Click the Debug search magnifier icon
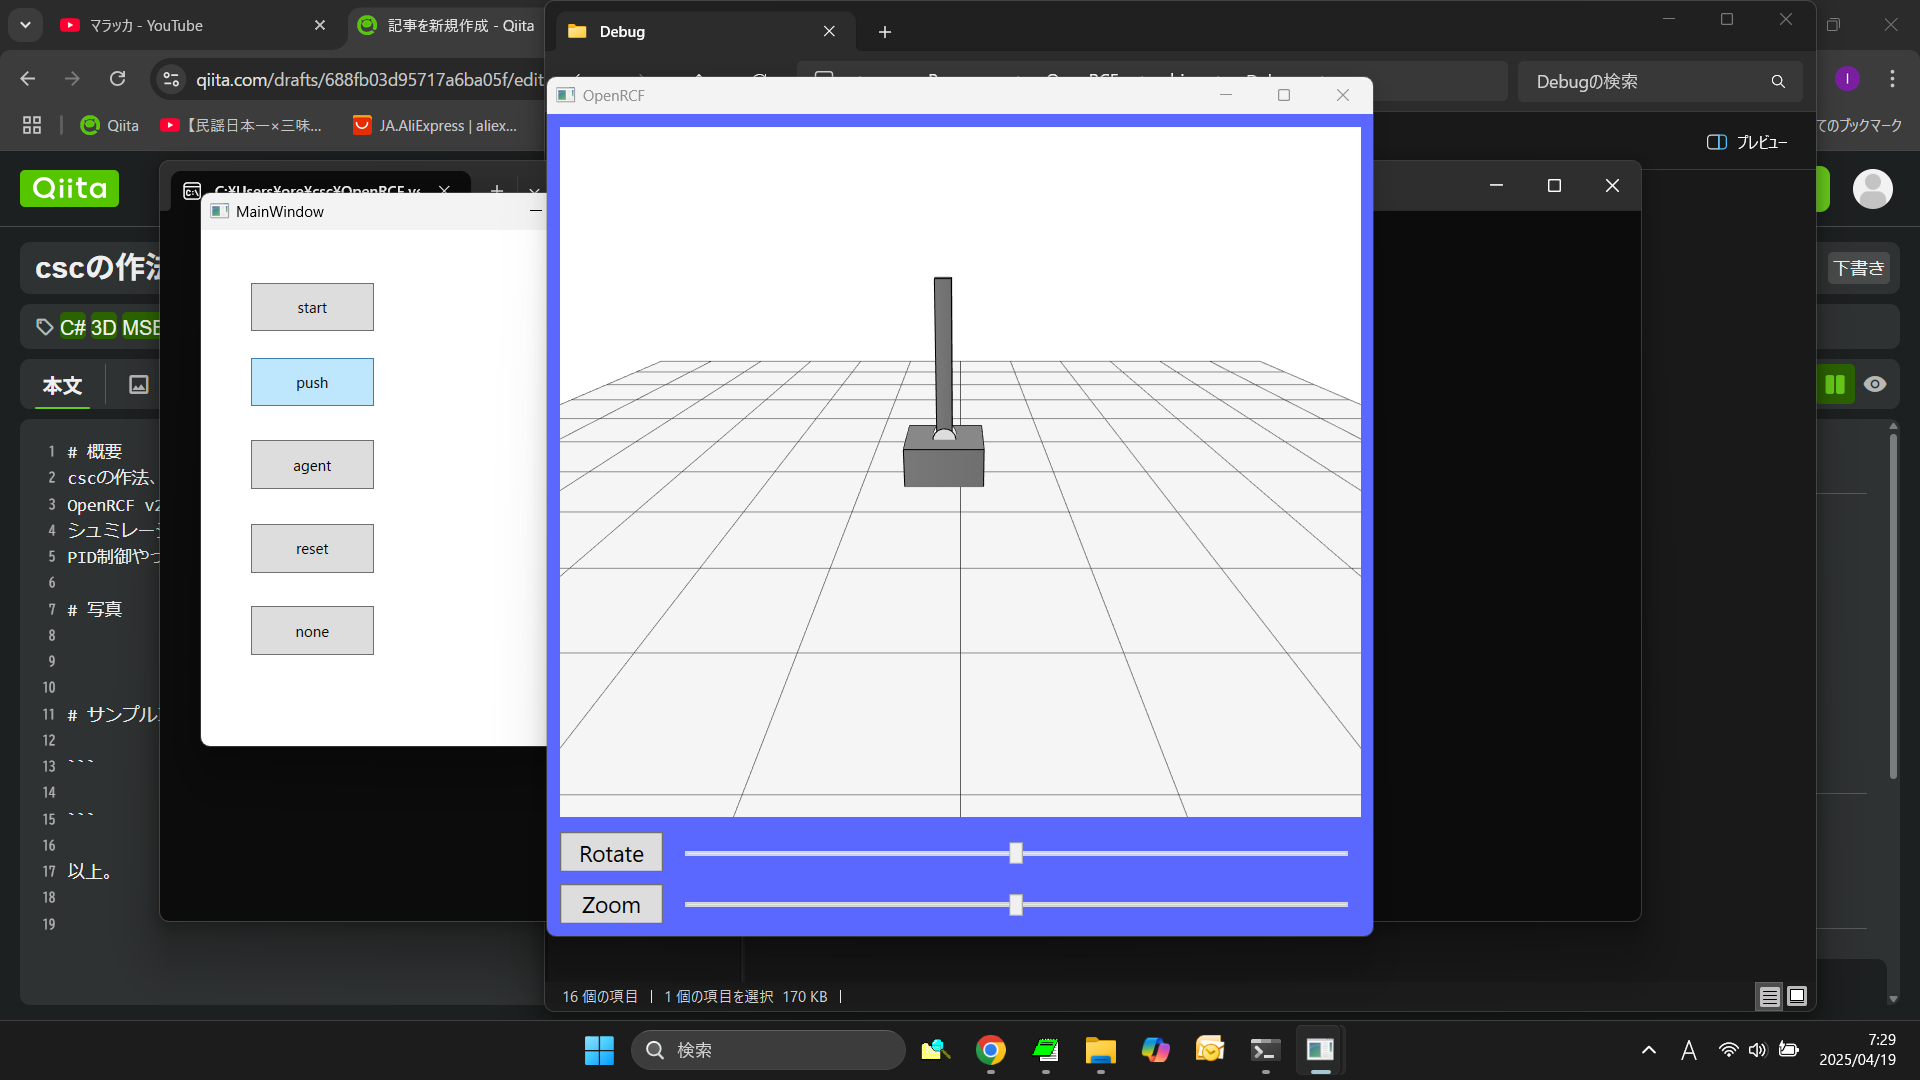Screen dimensions: 1920x1080 click(x=1778, y=82)
